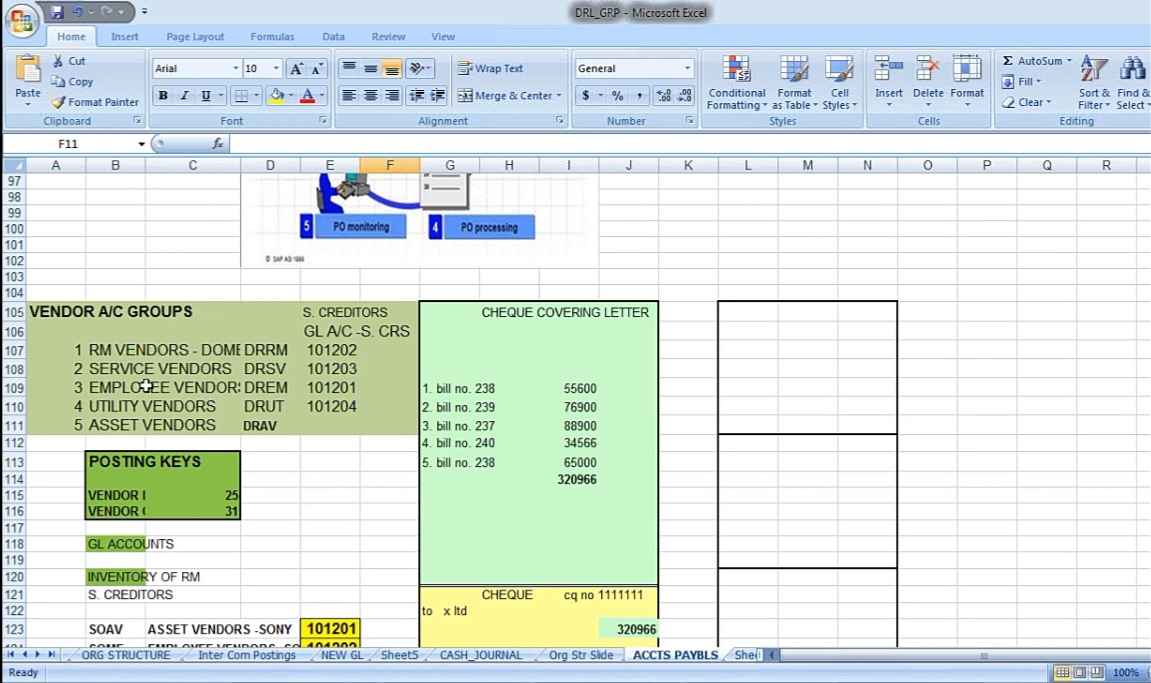Open the font size dropdown
Screen dimensions: 1151x683
click(x=276, y=68)
